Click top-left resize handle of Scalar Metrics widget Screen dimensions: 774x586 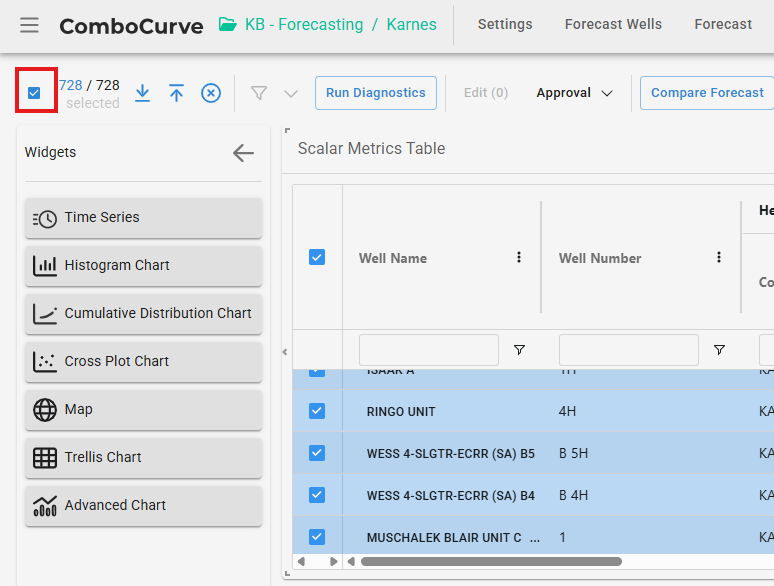(x=287, y=130)
